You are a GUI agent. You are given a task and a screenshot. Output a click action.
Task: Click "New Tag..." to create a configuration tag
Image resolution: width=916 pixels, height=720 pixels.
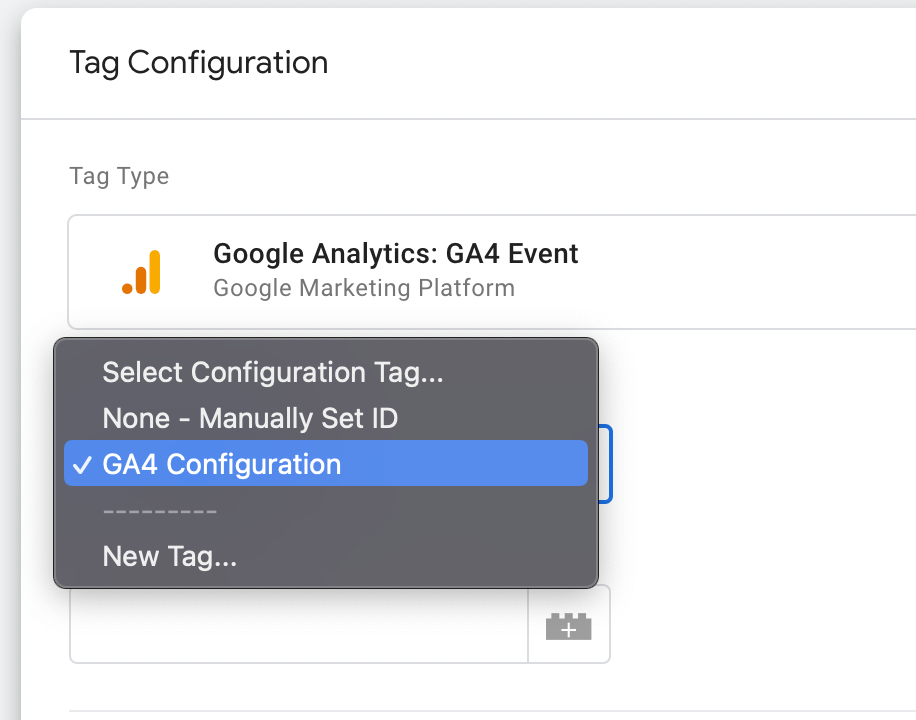tap(169, 556)
